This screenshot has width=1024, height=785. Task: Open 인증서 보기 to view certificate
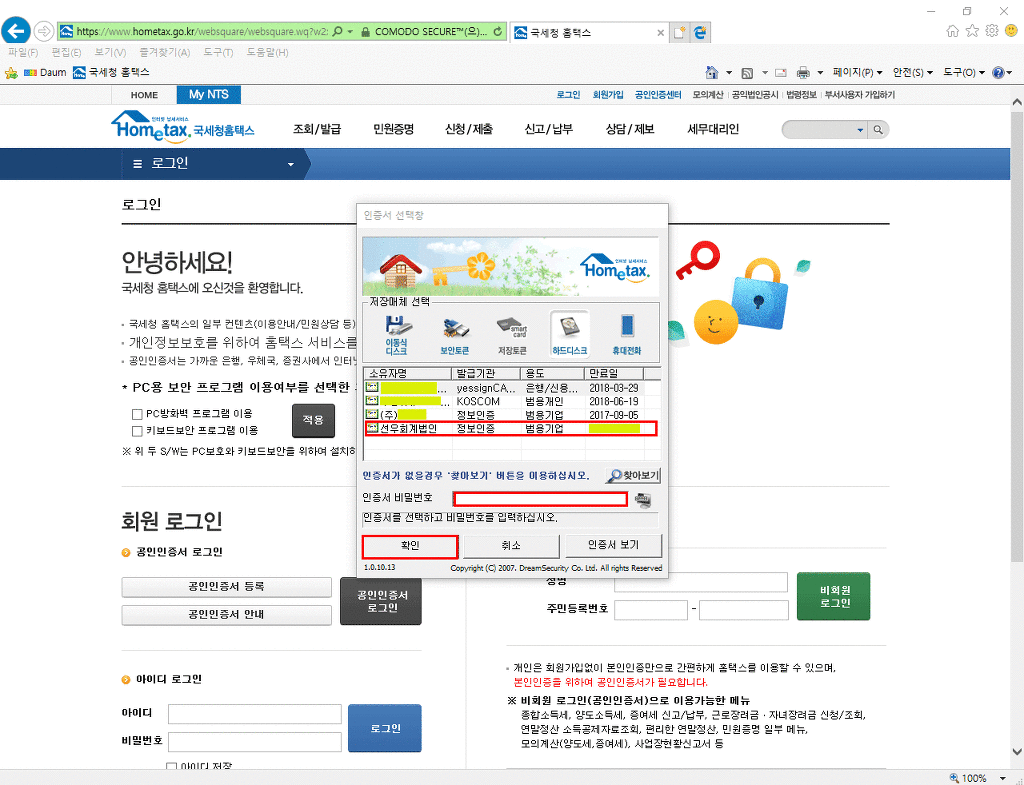613,545
